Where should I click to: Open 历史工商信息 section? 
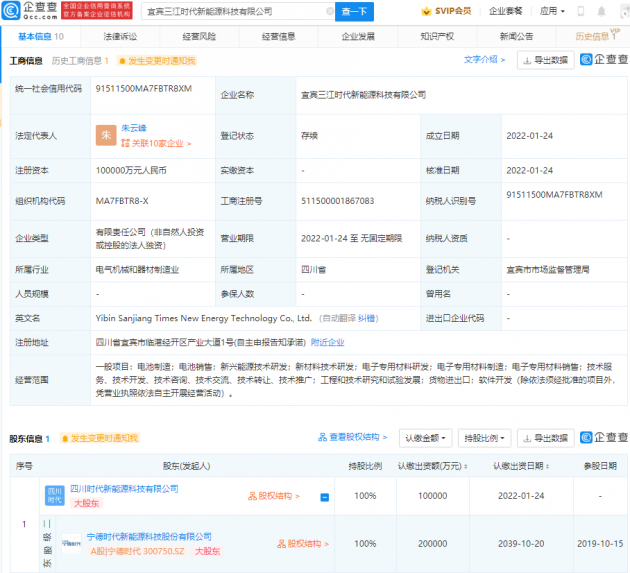pyautogui.click(x=80, y=61)
